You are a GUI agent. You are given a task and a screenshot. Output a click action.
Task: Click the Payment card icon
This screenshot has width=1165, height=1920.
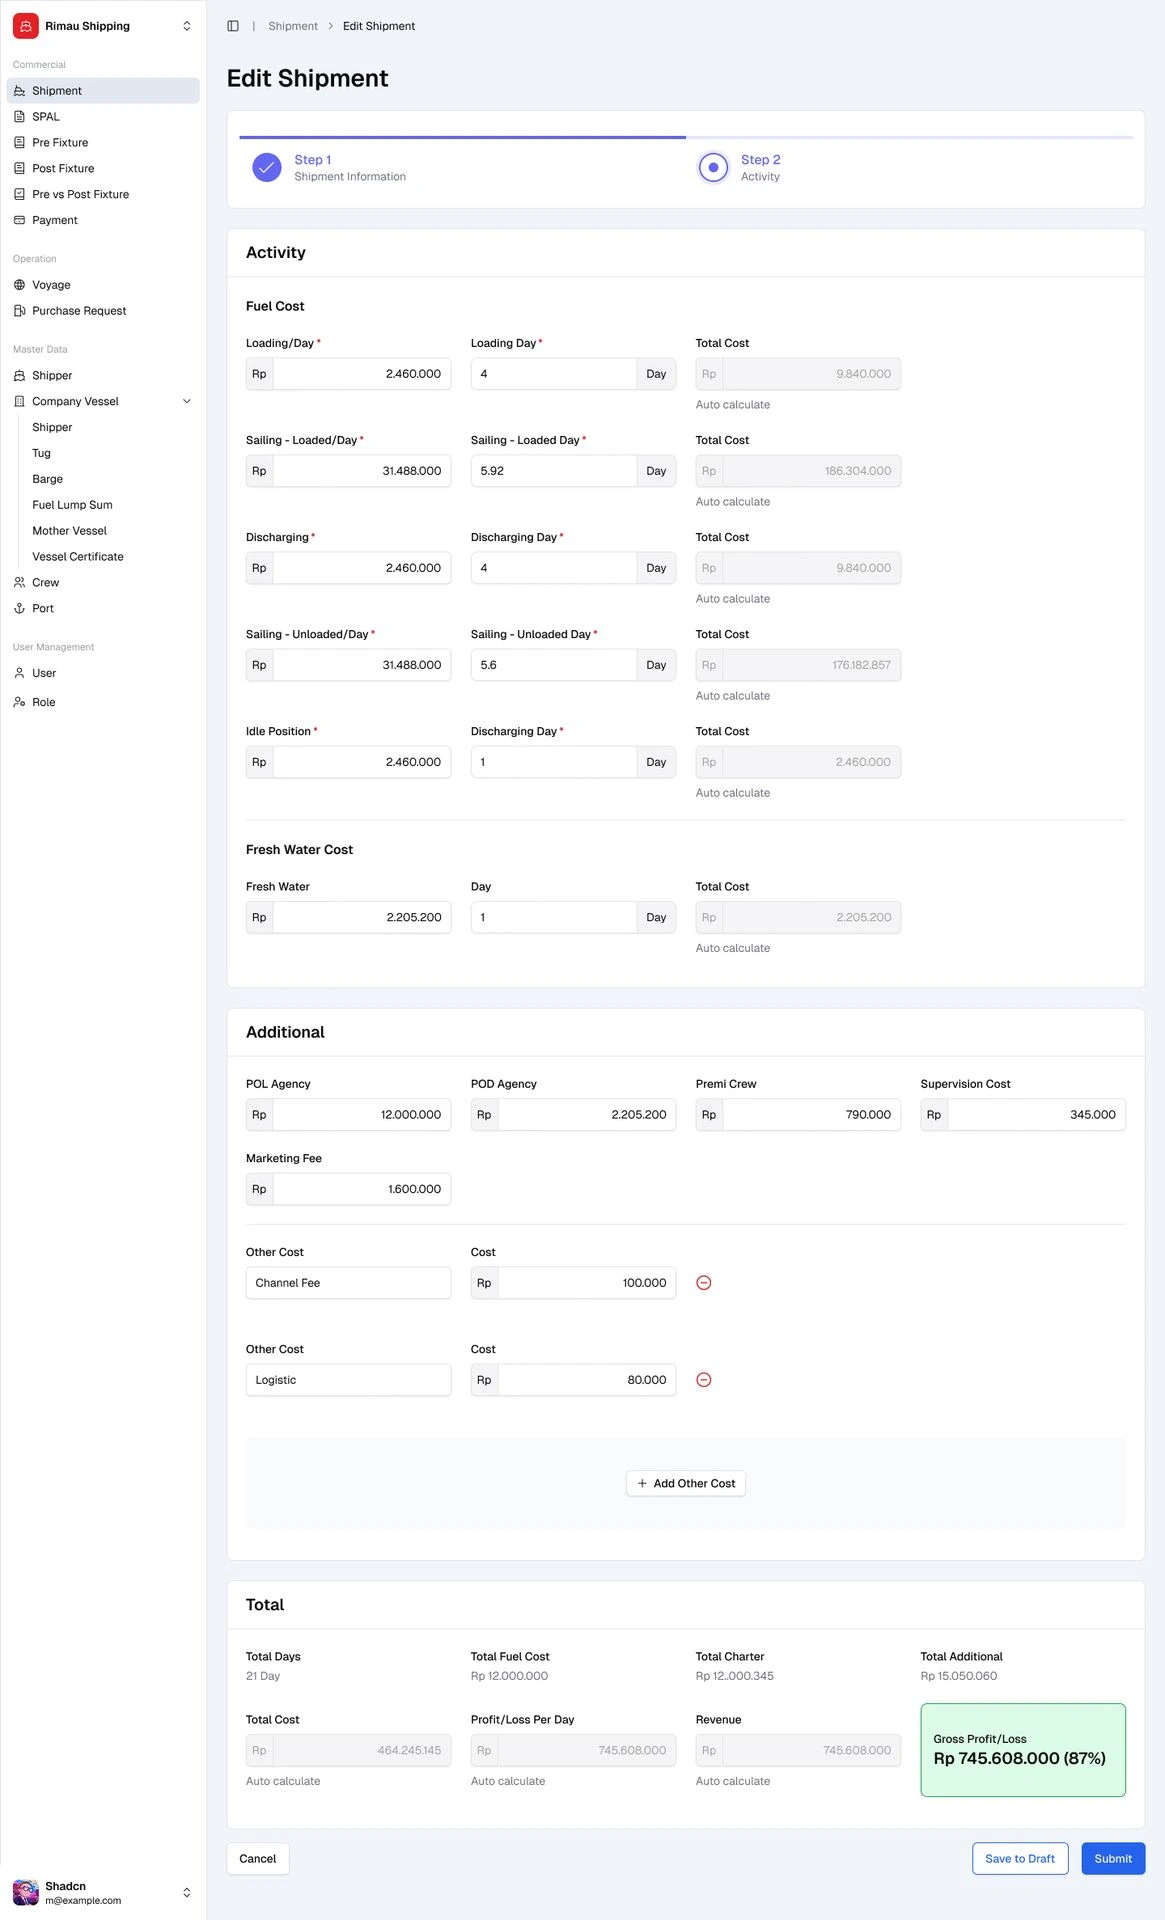coord(19,220)
